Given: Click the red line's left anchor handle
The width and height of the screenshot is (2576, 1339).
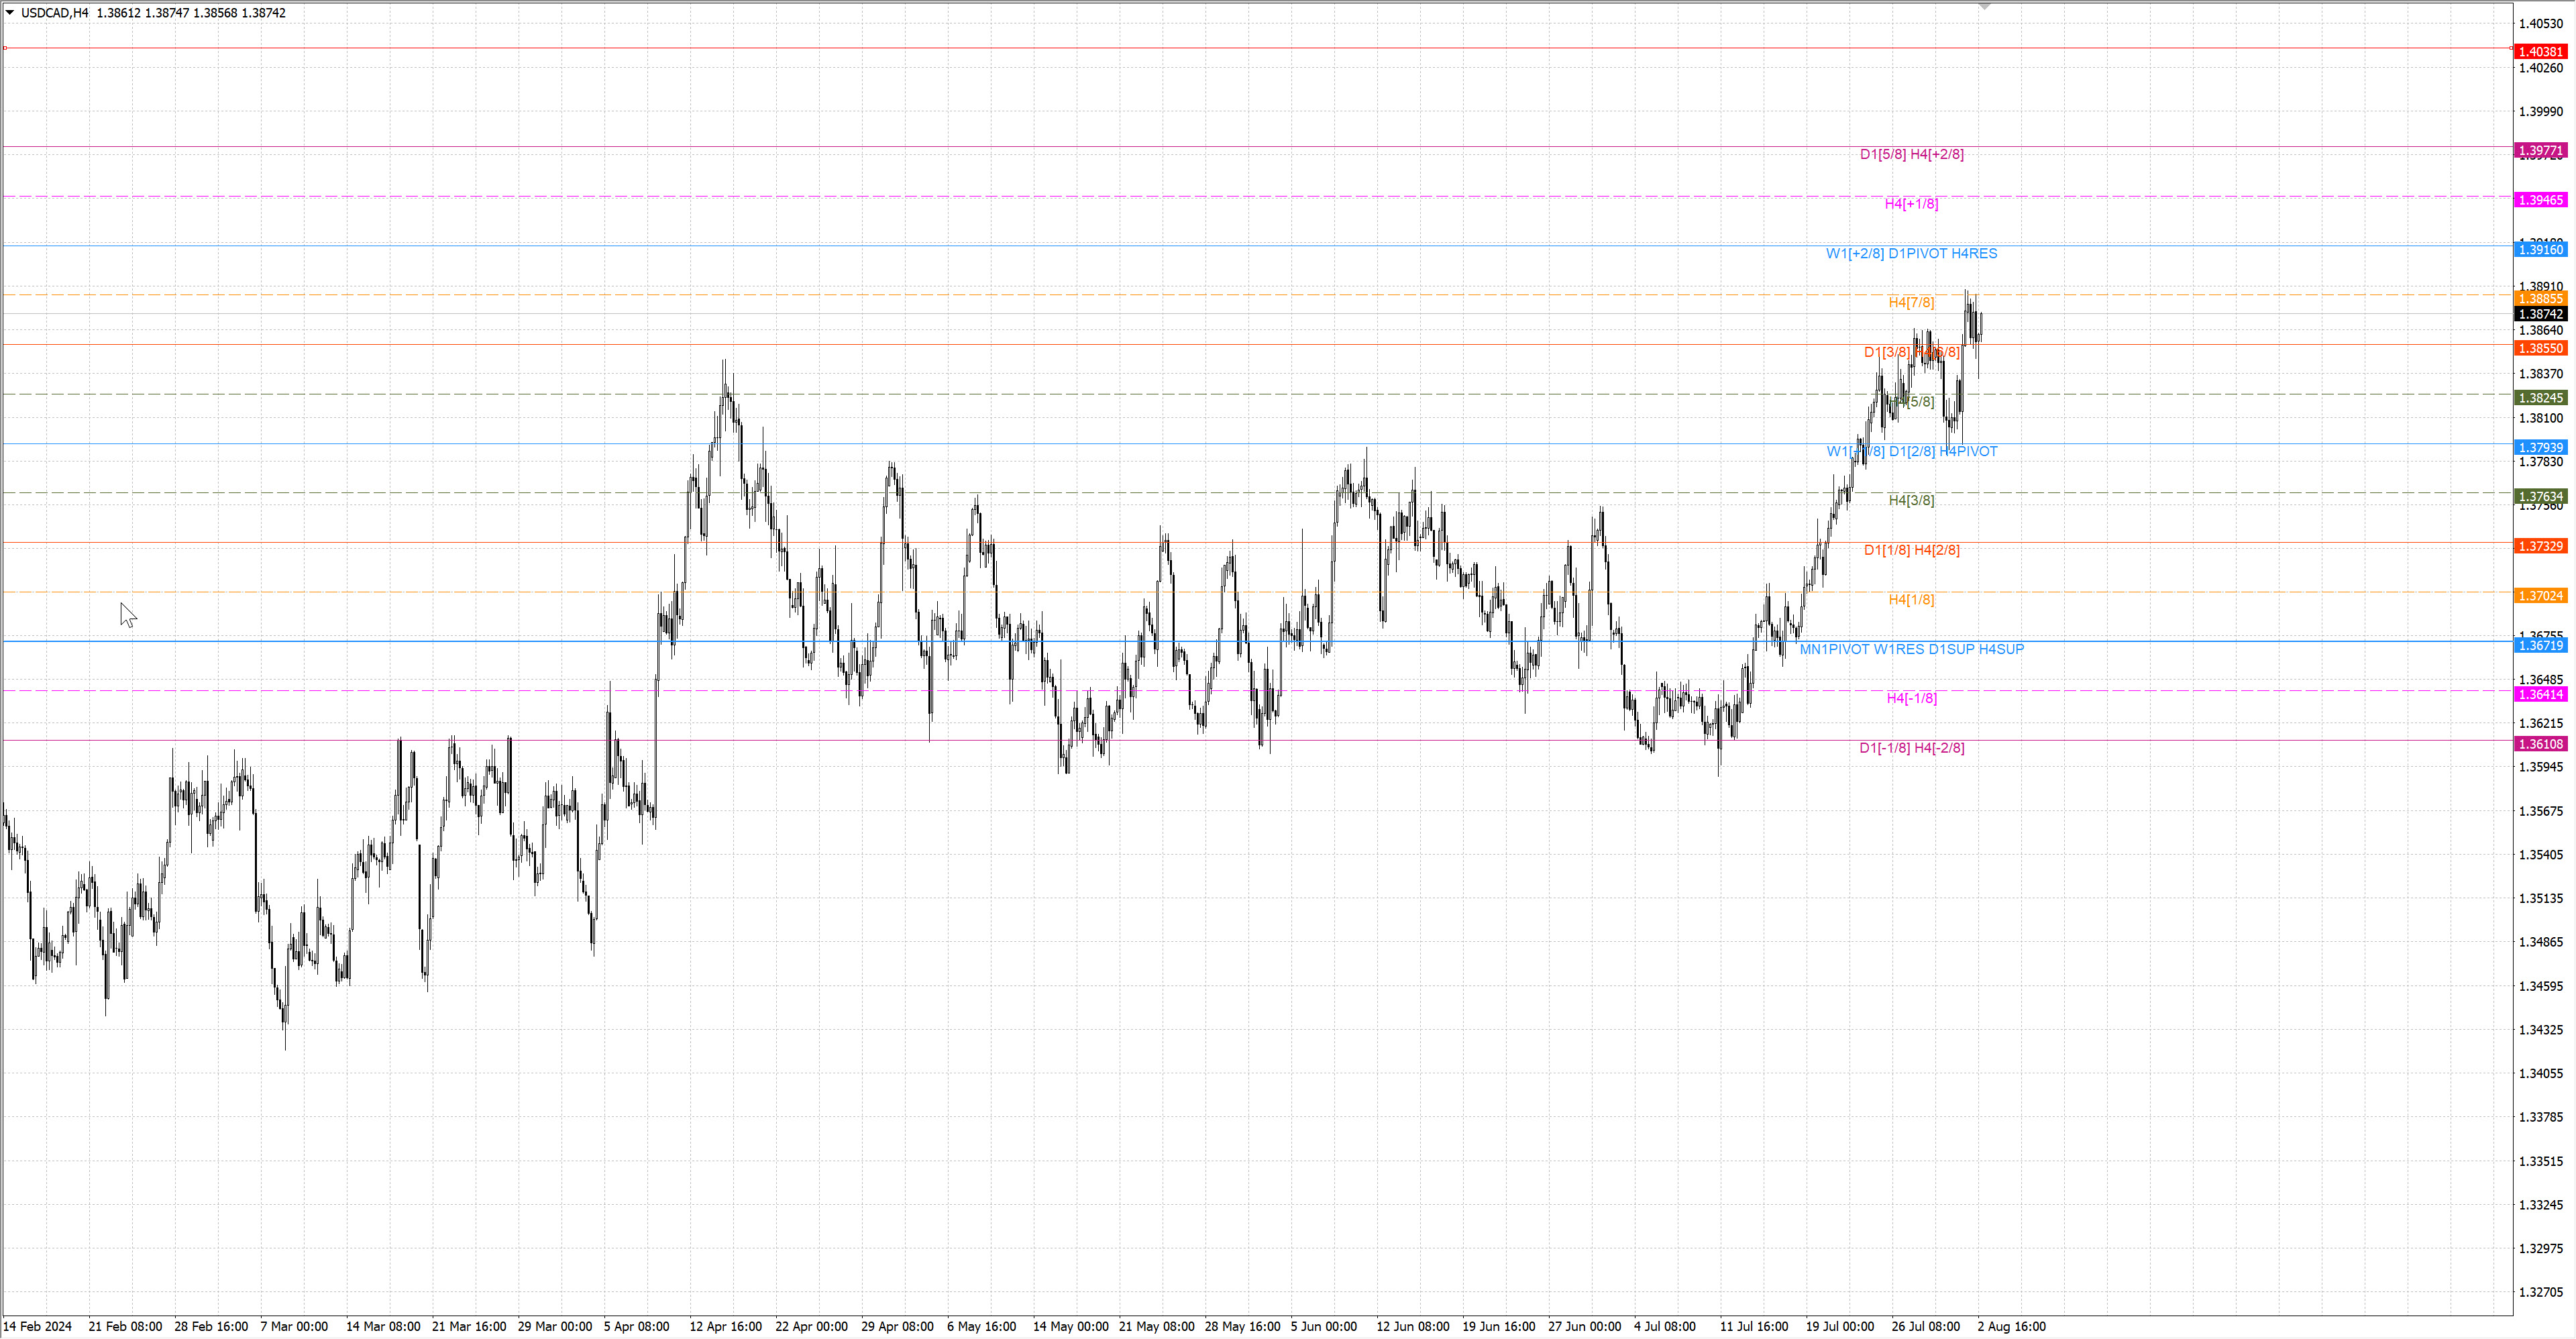Looking at the screenshot, I should click(x=5, y=48).
